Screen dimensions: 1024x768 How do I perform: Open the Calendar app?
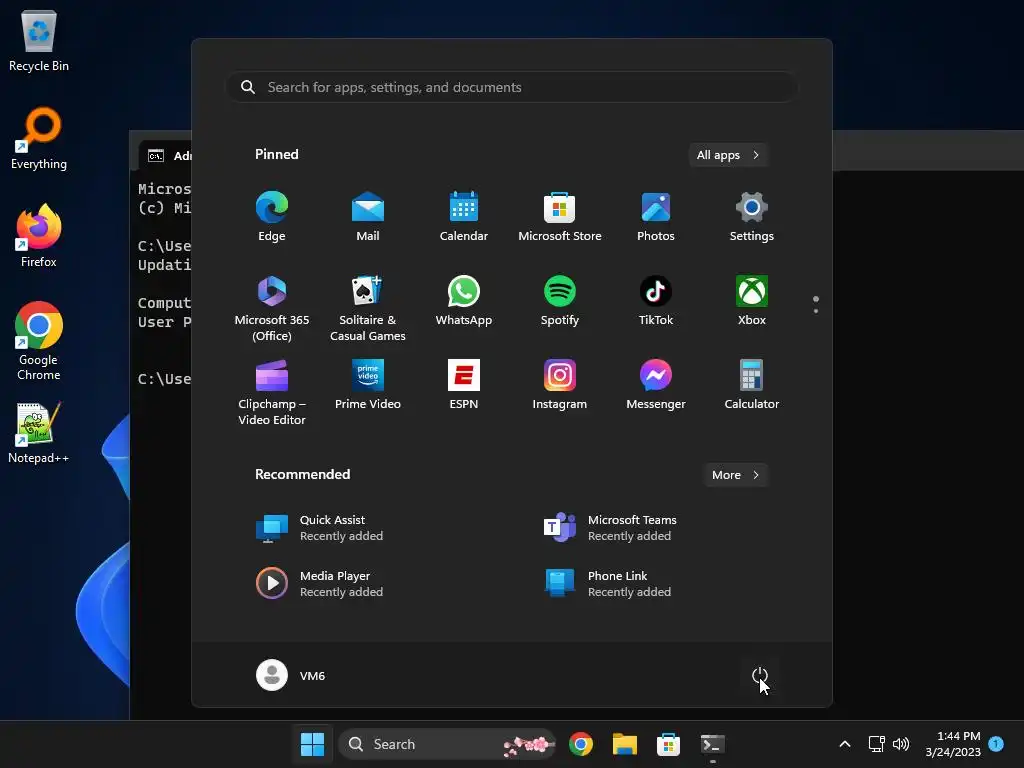pos(464,217)
